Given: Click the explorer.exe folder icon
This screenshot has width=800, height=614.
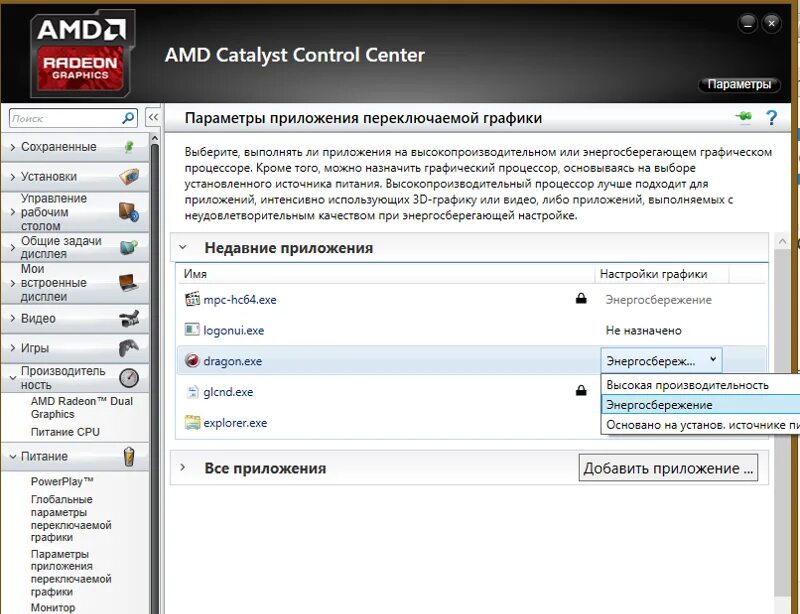Looking at the screenshot, I should (x=192, y=423).
